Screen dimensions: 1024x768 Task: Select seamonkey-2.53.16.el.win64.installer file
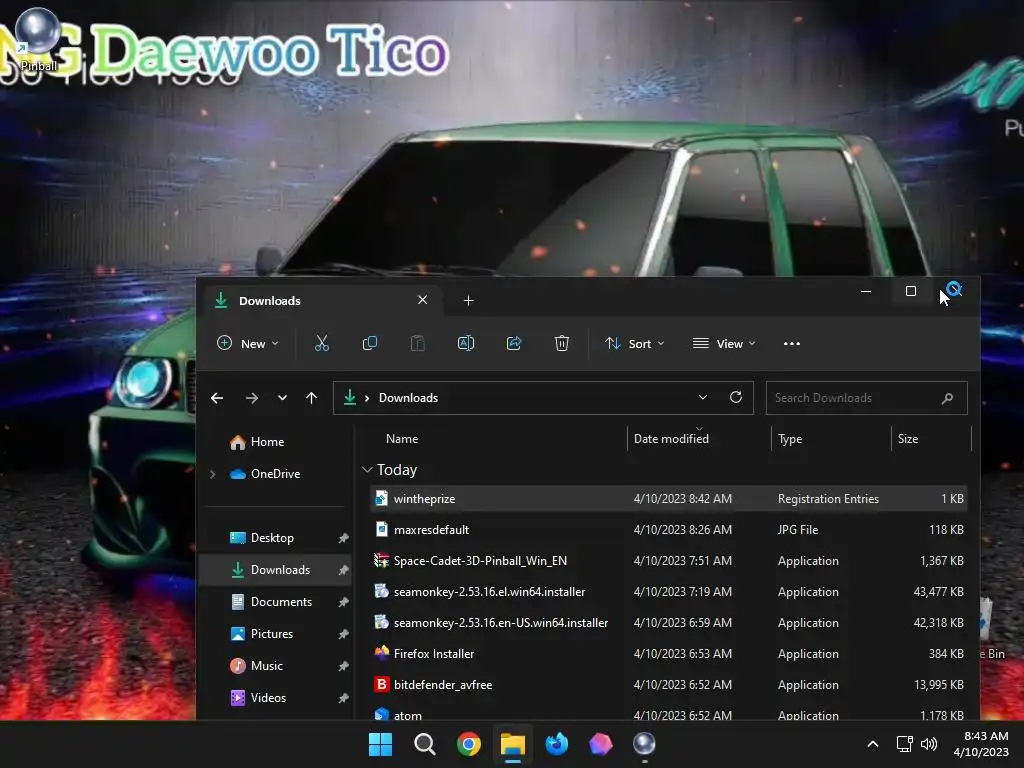coord(669,592)
